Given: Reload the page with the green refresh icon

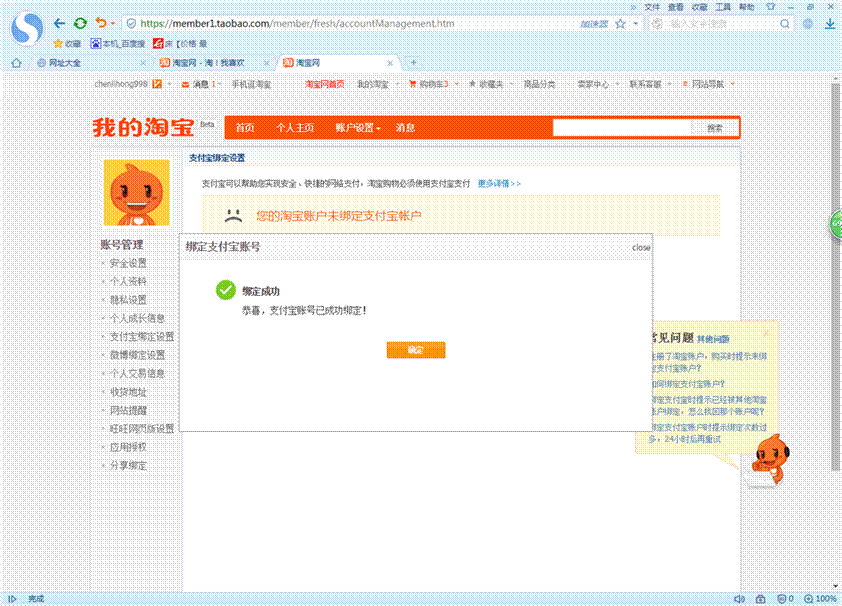Looking at the screenshot, I should pyautogui.click(x=80, y=23).
